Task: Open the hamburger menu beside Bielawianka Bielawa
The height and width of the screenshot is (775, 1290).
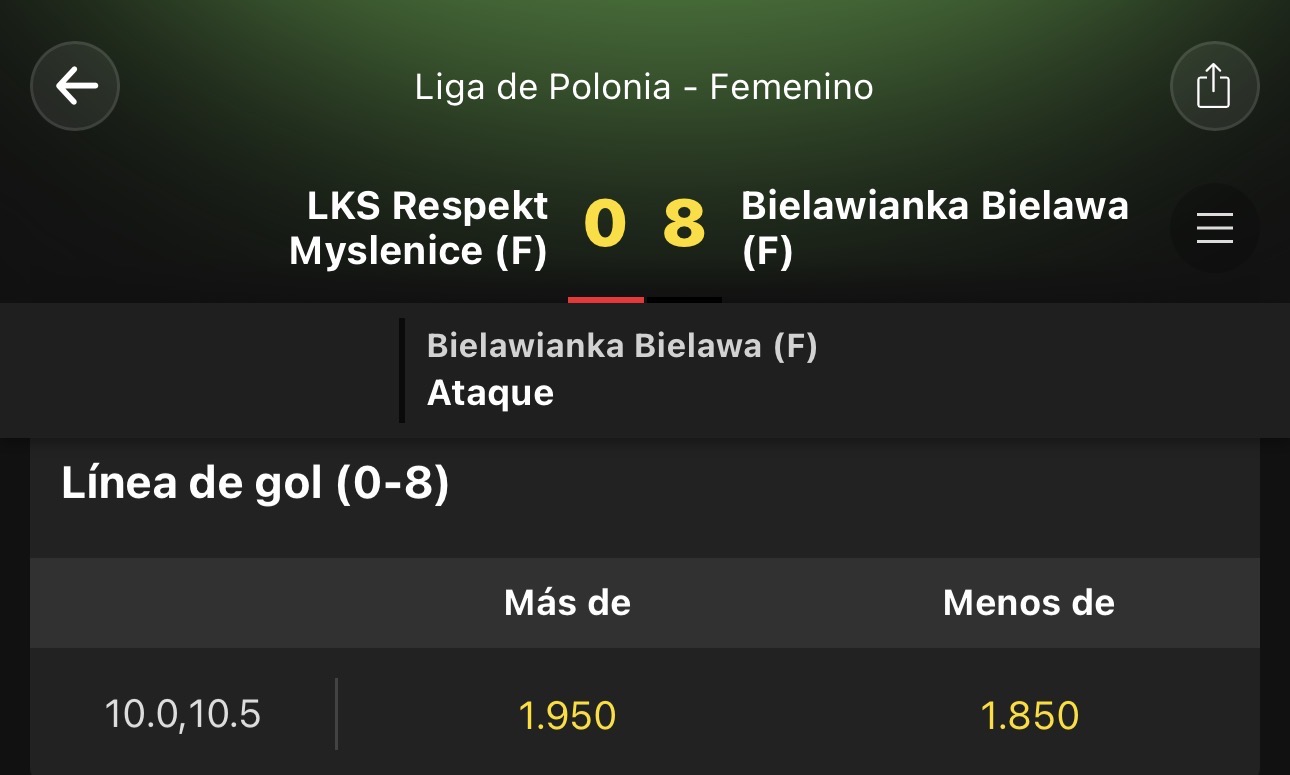Action: pyautogui.click(x=1214, y=229)
